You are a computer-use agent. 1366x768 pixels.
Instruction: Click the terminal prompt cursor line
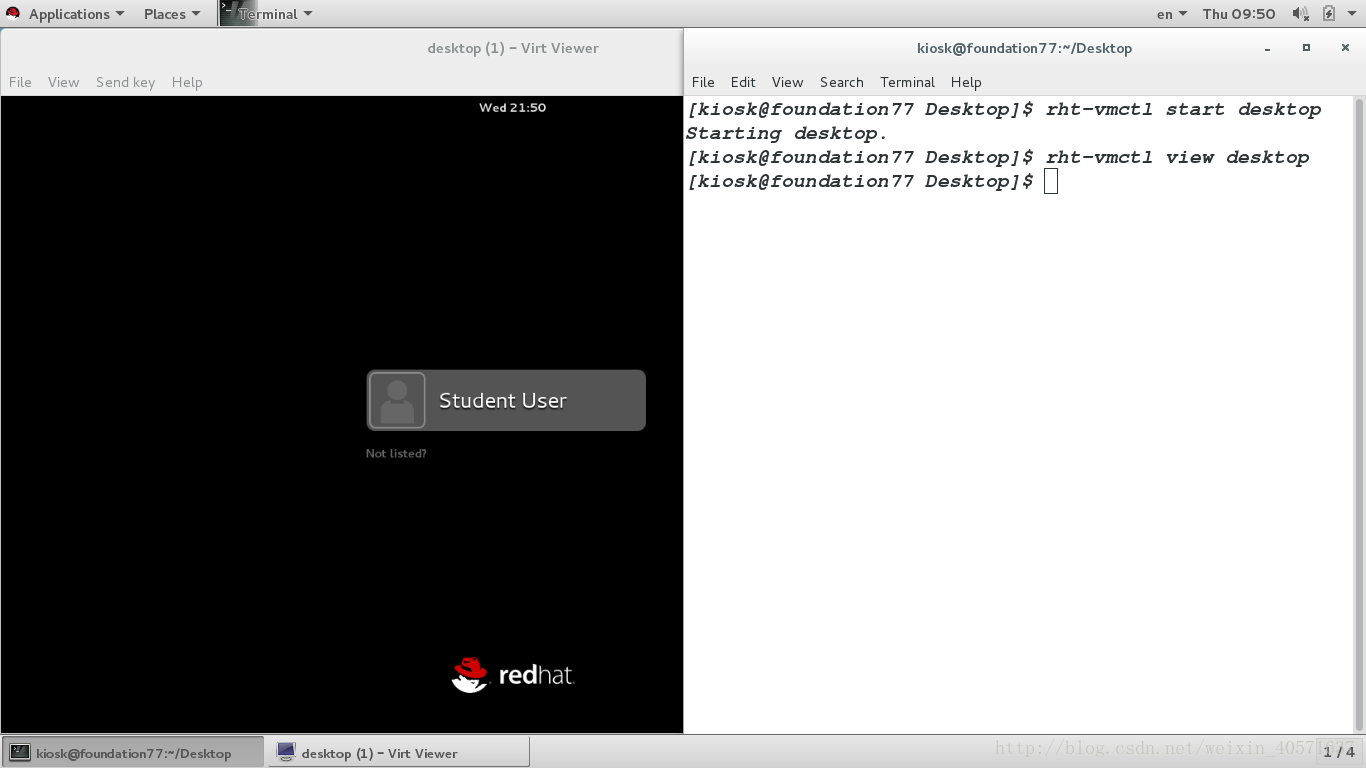point(872,181)
